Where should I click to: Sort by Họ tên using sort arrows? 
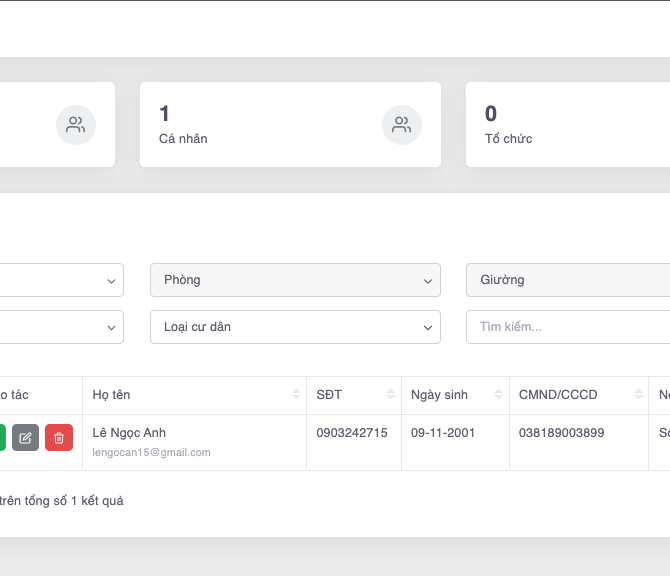coord(296,395)
